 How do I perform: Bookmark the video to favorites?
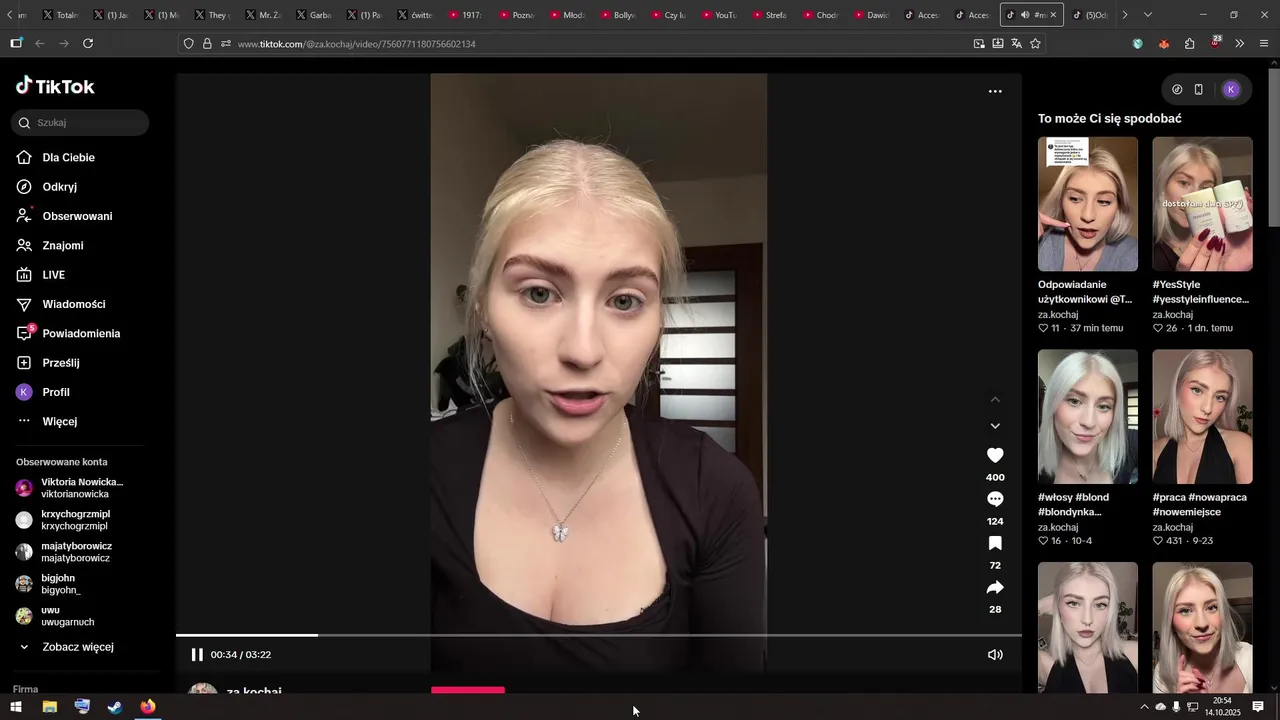pos(995,543)
